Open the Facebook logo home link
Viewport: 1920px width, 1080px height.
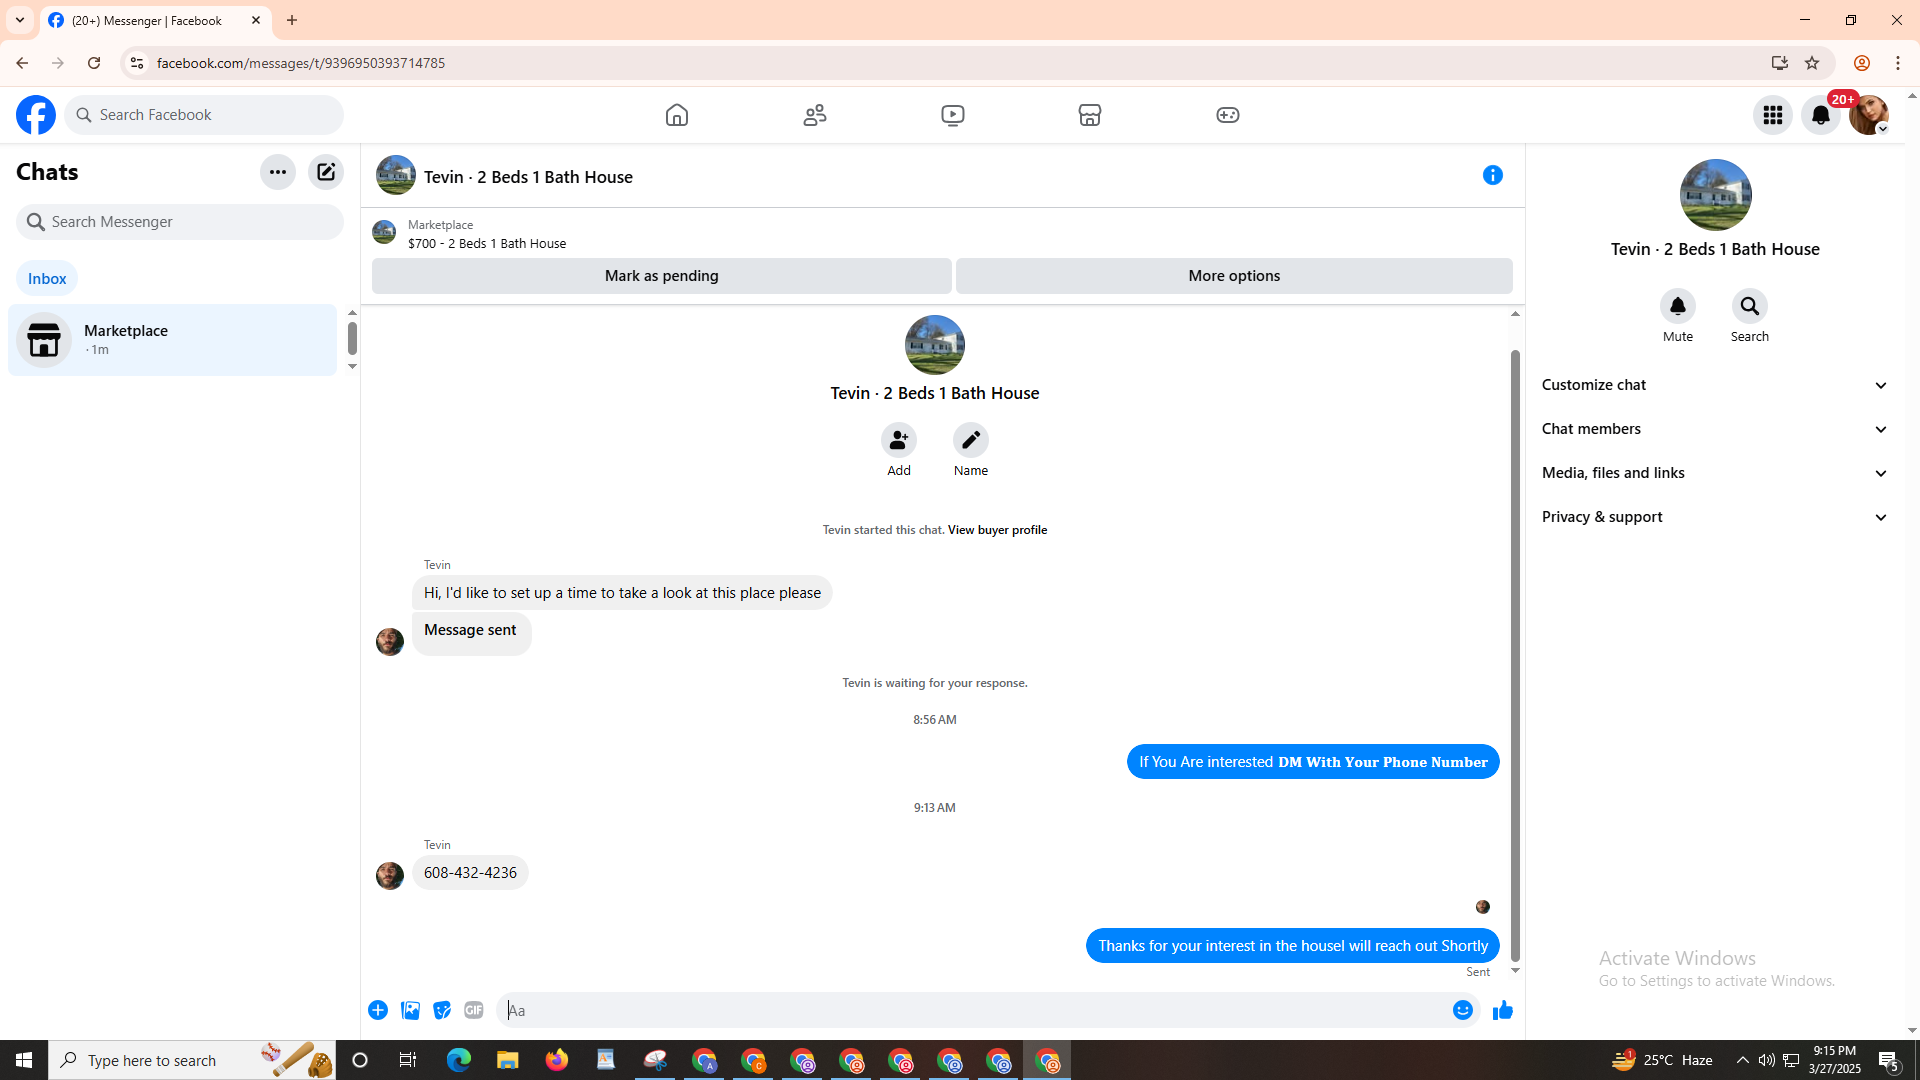pyautogui.click(x=36, y=115)
